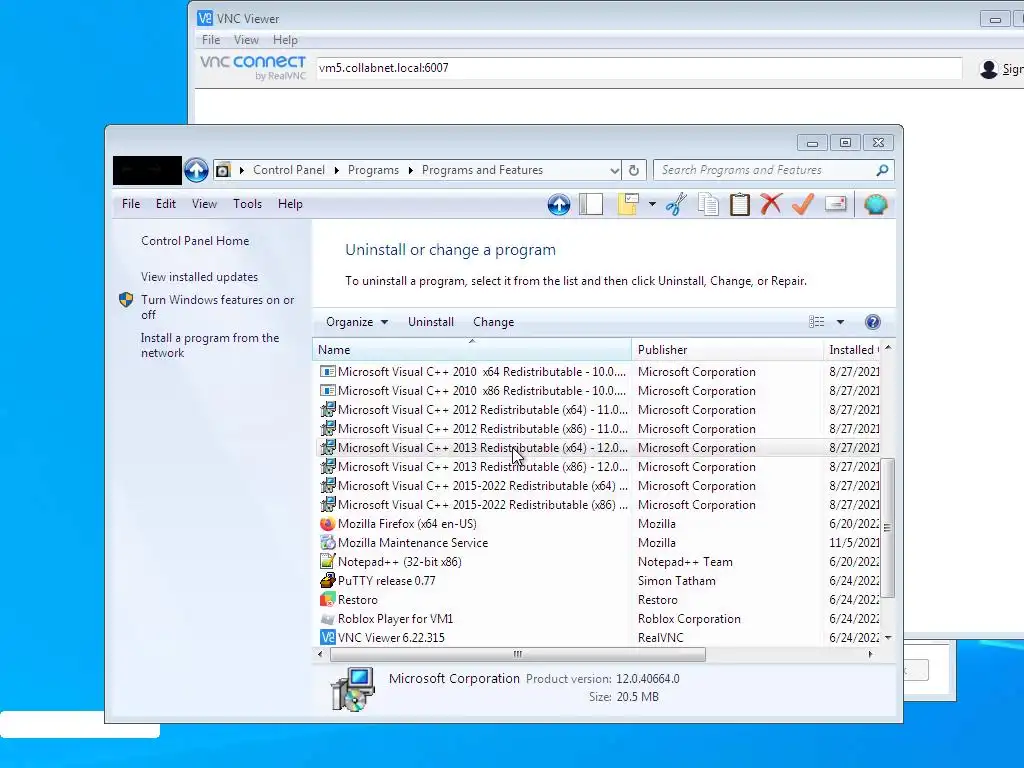The height and width of the screenshot is (768, 1024).
Task: Click the Restoro program icon
Action: pyautogui.click(x=327, y=600)
